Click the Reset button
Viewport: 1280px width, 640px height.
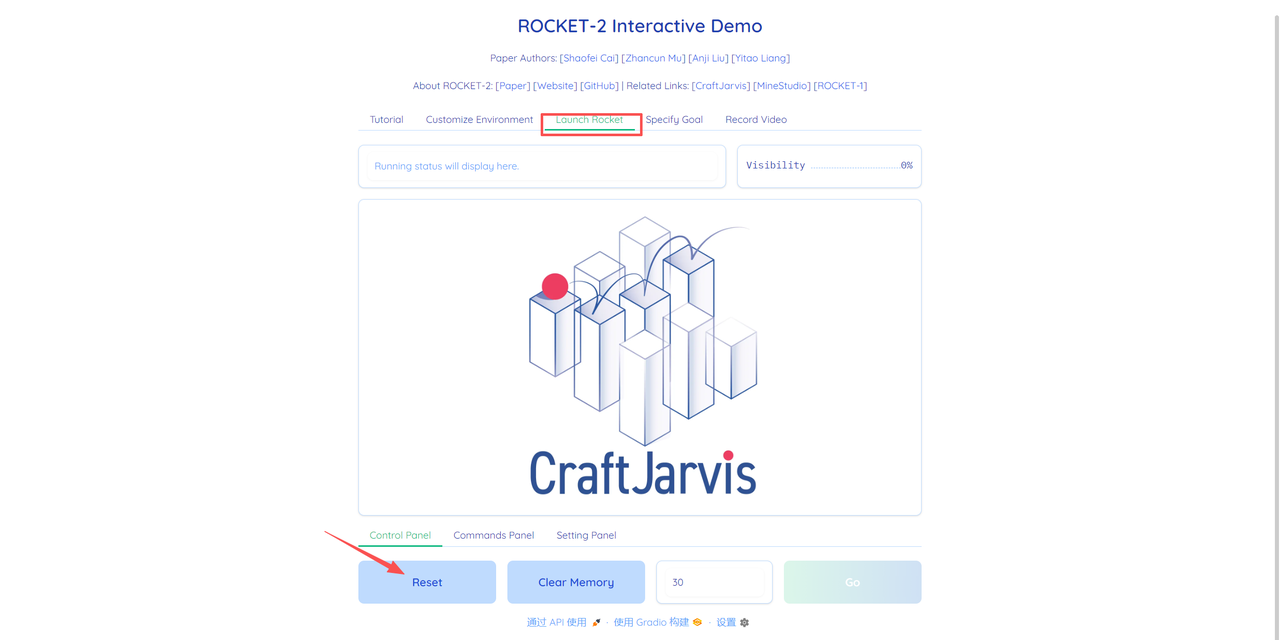coord(427,582)
